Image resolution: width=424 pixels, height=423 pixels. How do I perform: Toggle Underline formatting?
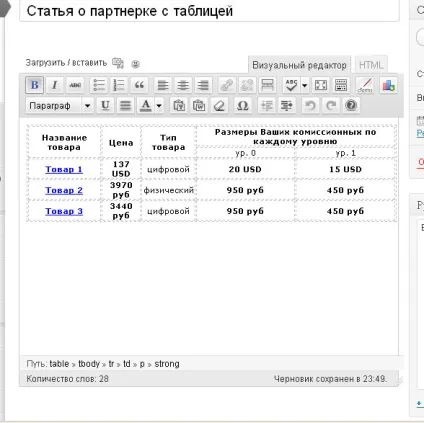coord(105,106)
